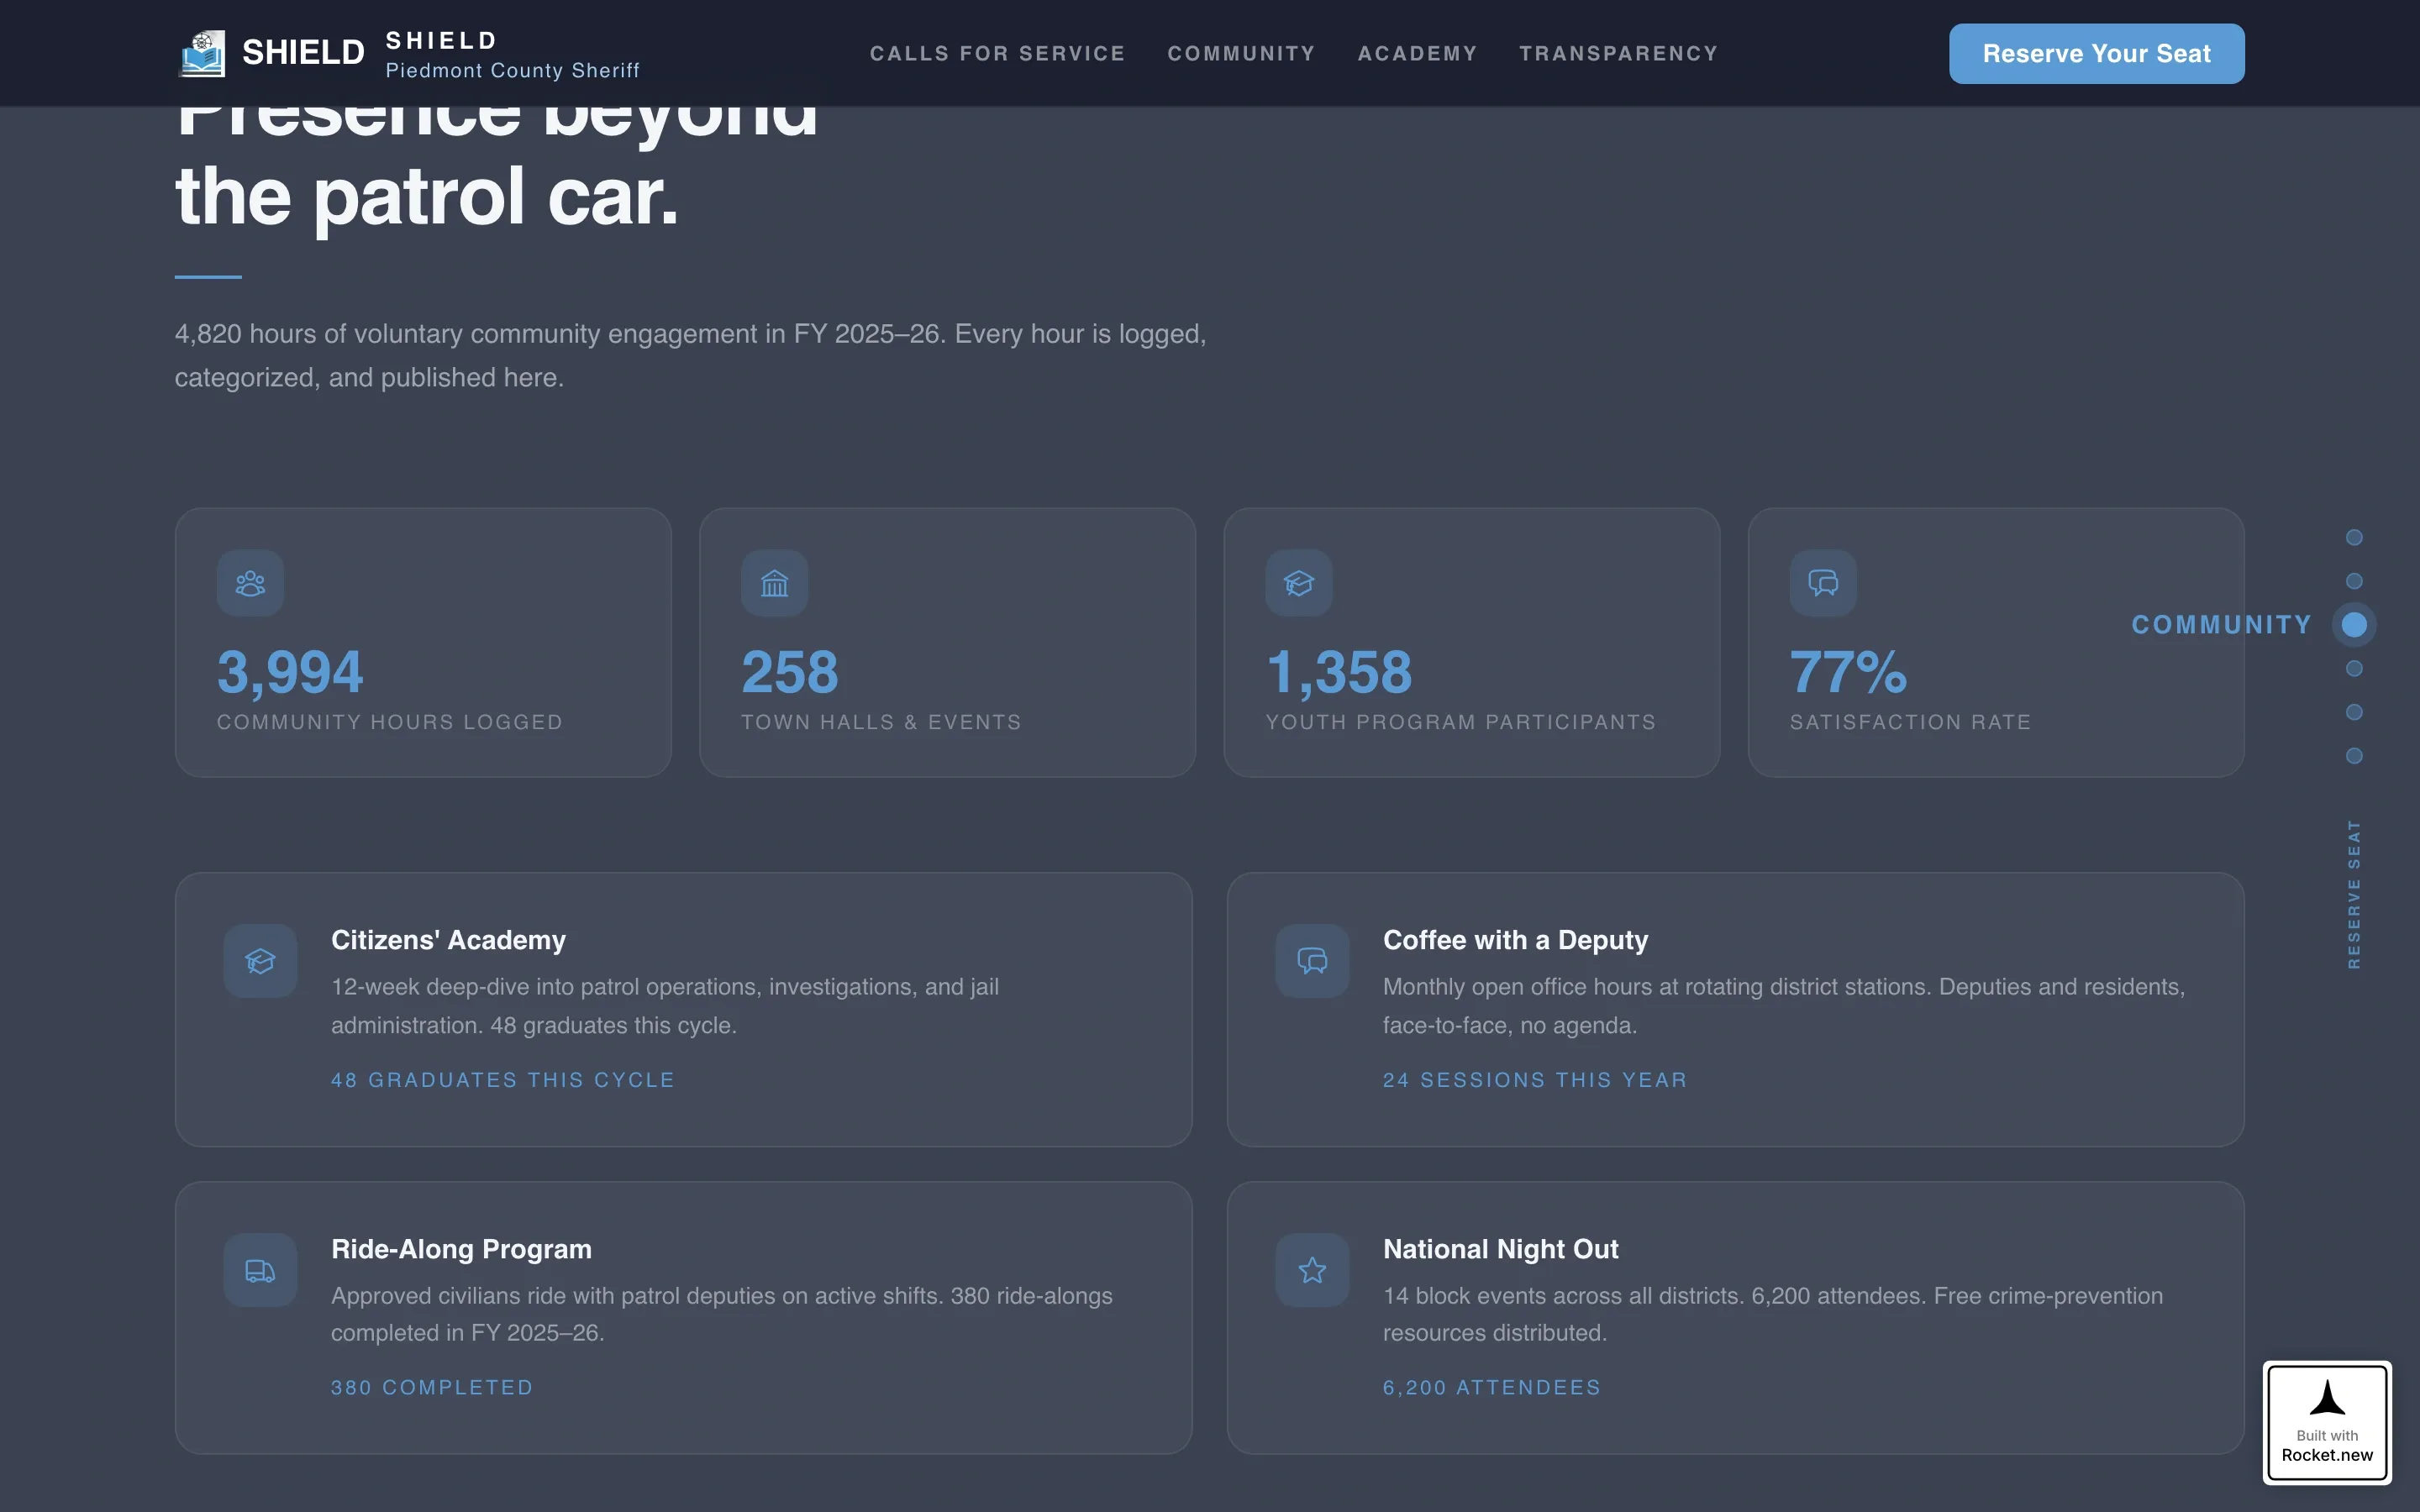The height and width of the screenshot is (1512, 2420).
Task: Click Community Hours Logged label
Action: click(x=390, y=722)
